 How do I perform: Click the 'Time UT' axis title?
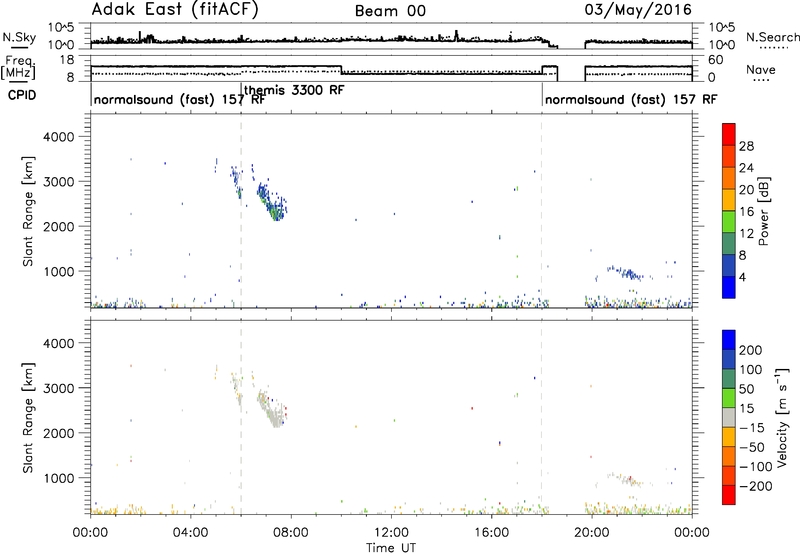tap(391, 548)
